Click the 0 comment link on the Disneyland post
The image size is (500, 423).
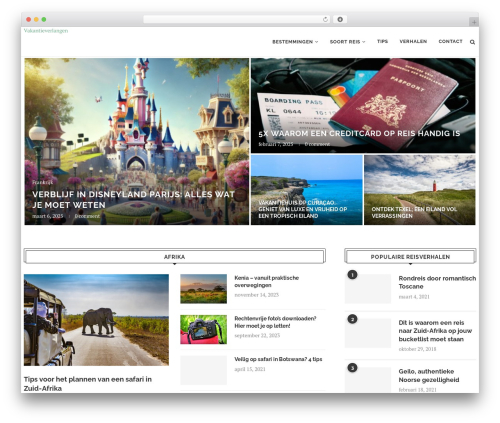87,216
